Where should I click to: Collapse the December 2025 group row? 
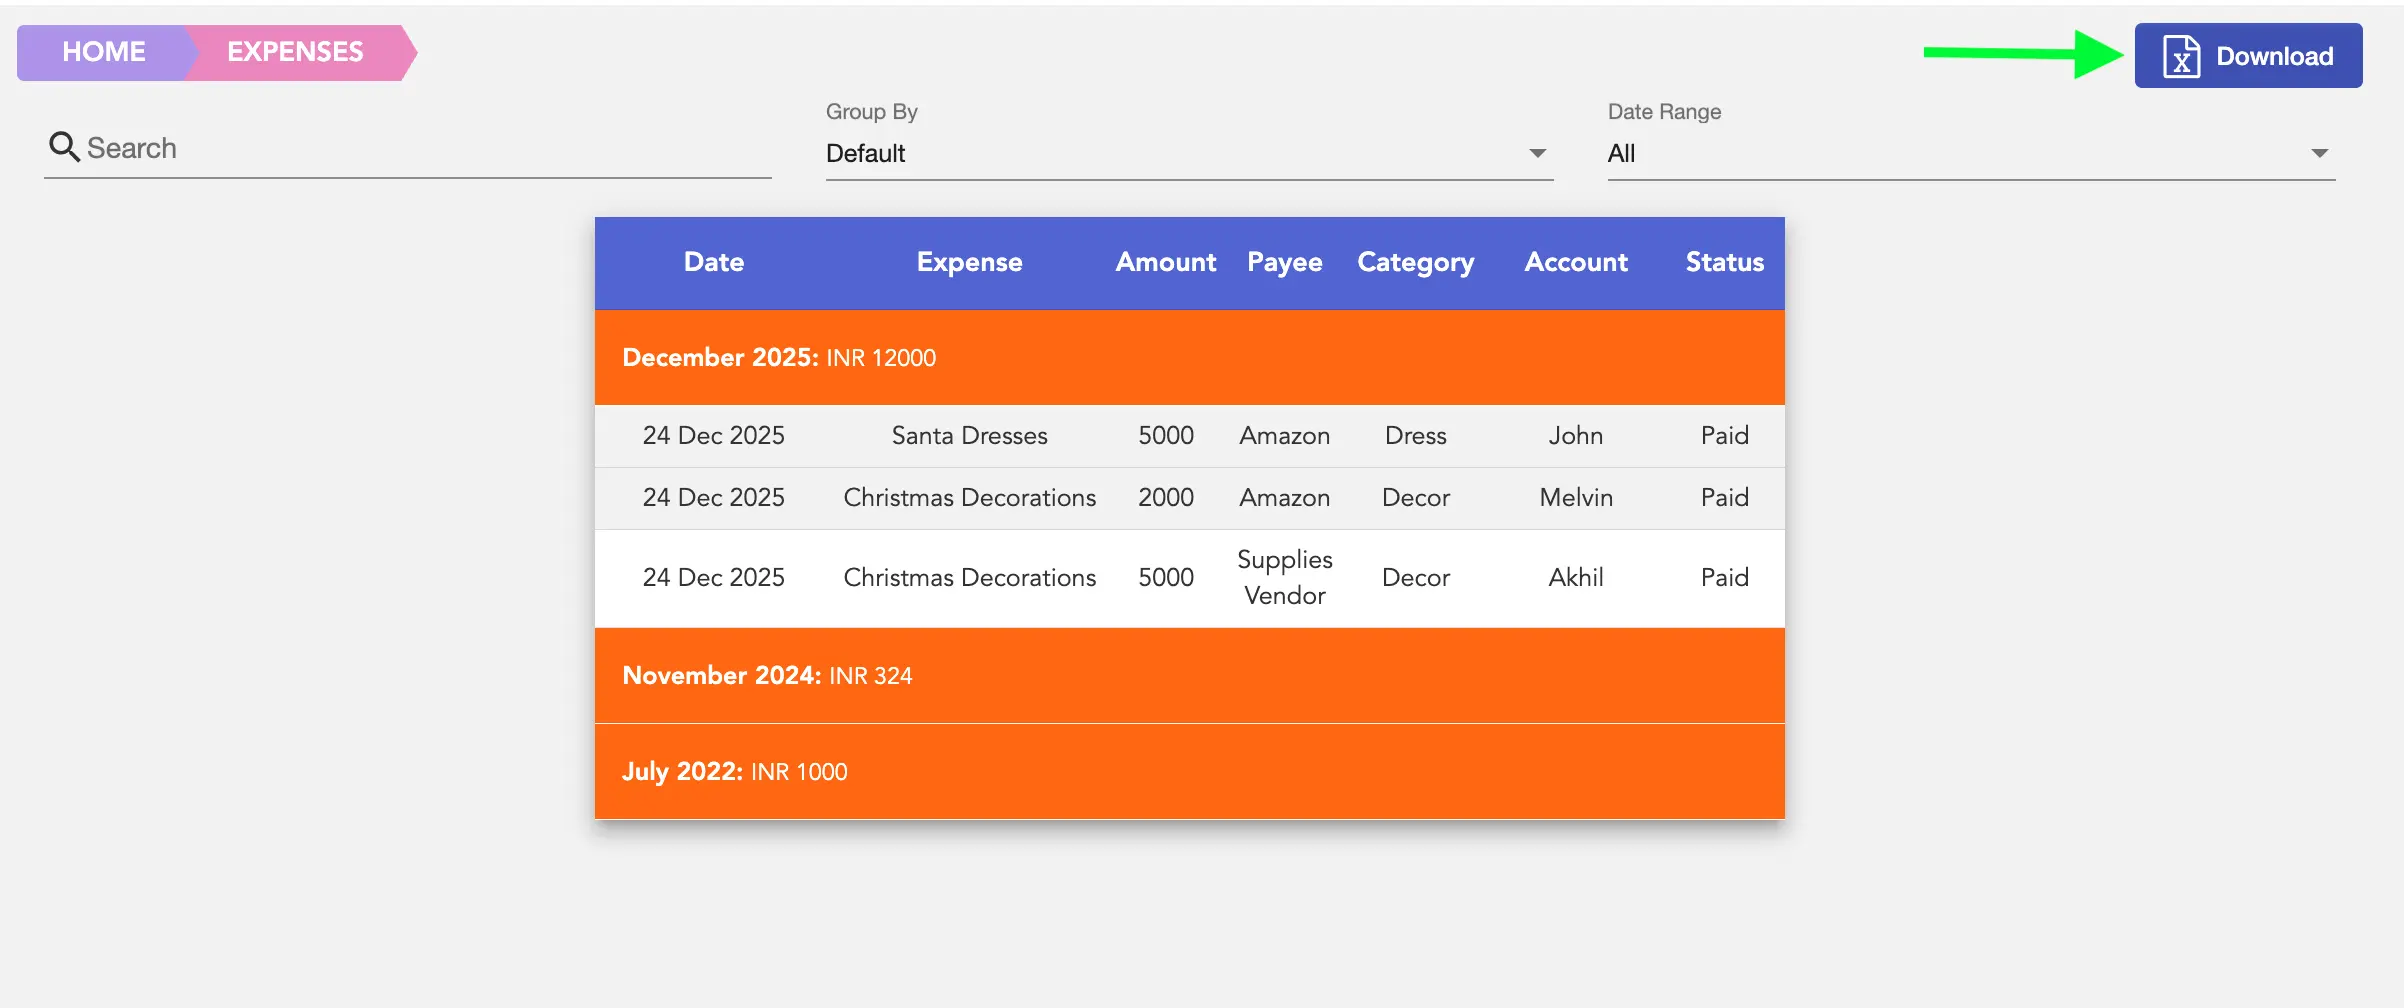tap(1190, 357)
